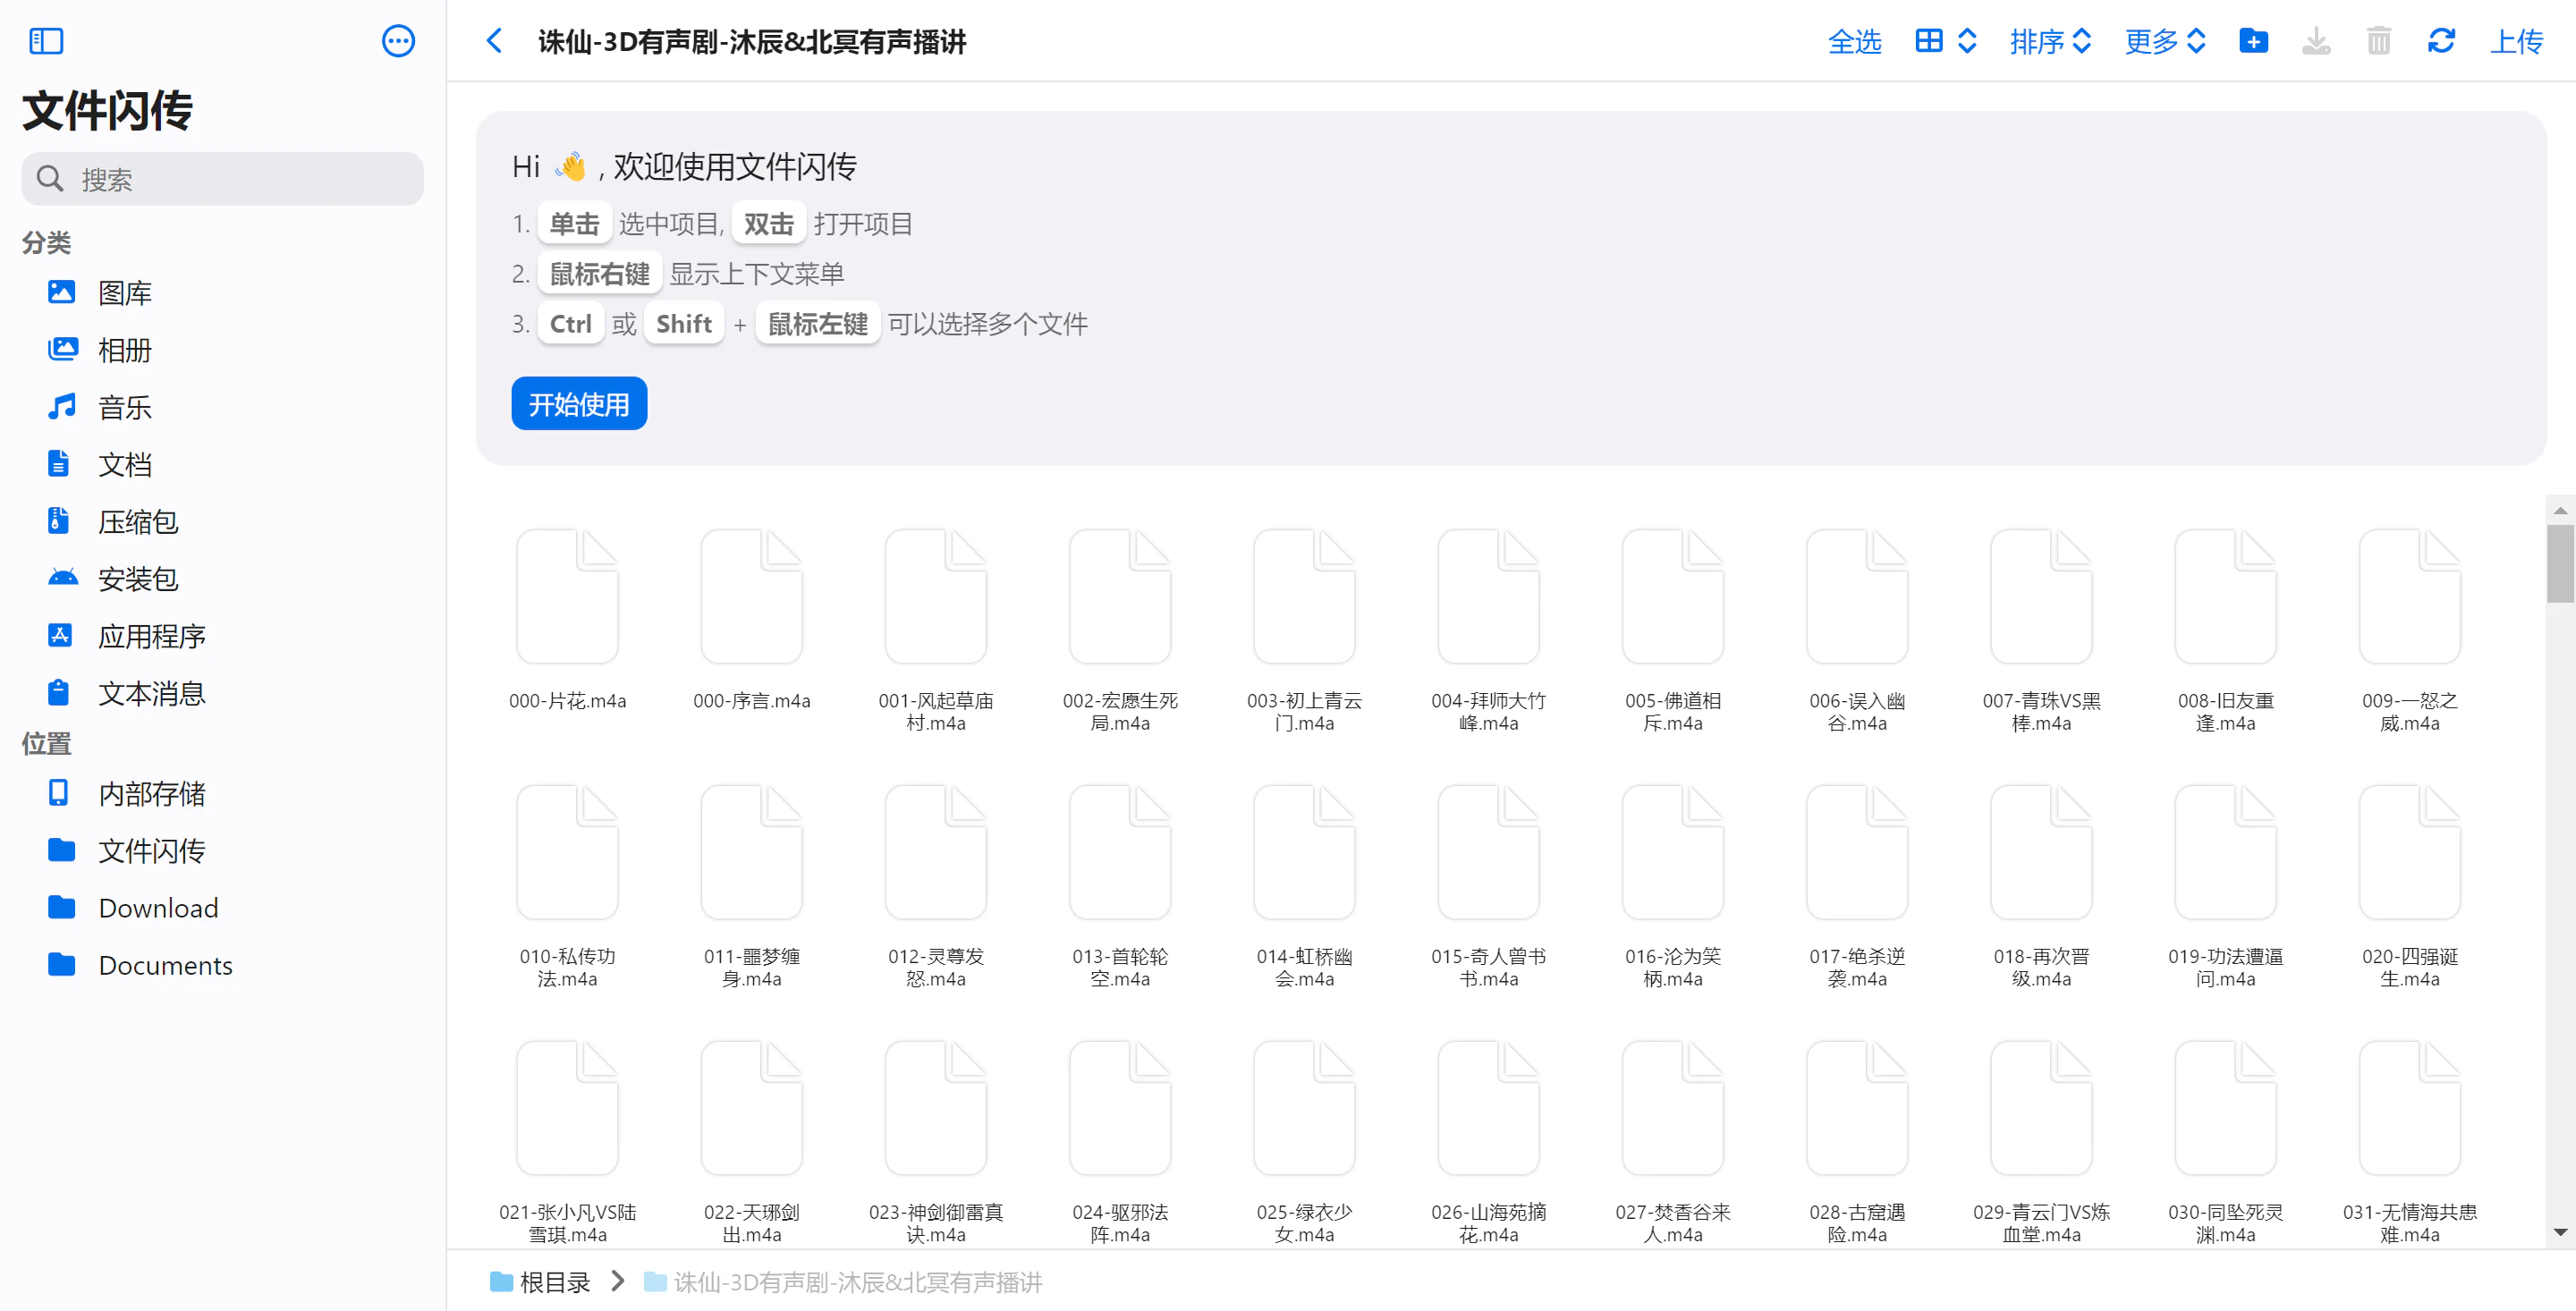Select file 007-青珠VS黑棒.m4a

click(2041, 630)
